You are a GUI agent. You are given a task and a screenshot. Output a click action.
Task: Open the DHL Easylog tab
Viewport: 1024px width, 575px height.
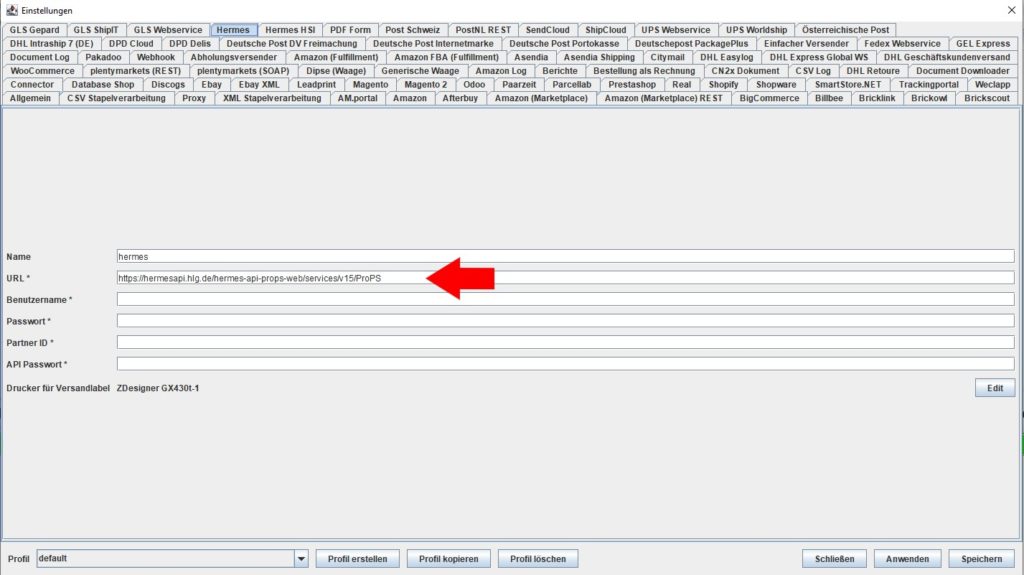(x=727, y=58)
